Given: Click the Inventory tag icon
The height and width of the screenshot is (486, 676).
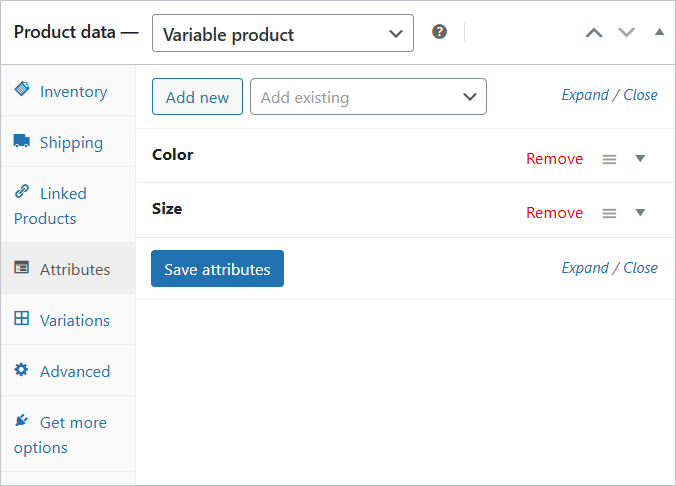Looking at the screenshot, I should point(22,89).
